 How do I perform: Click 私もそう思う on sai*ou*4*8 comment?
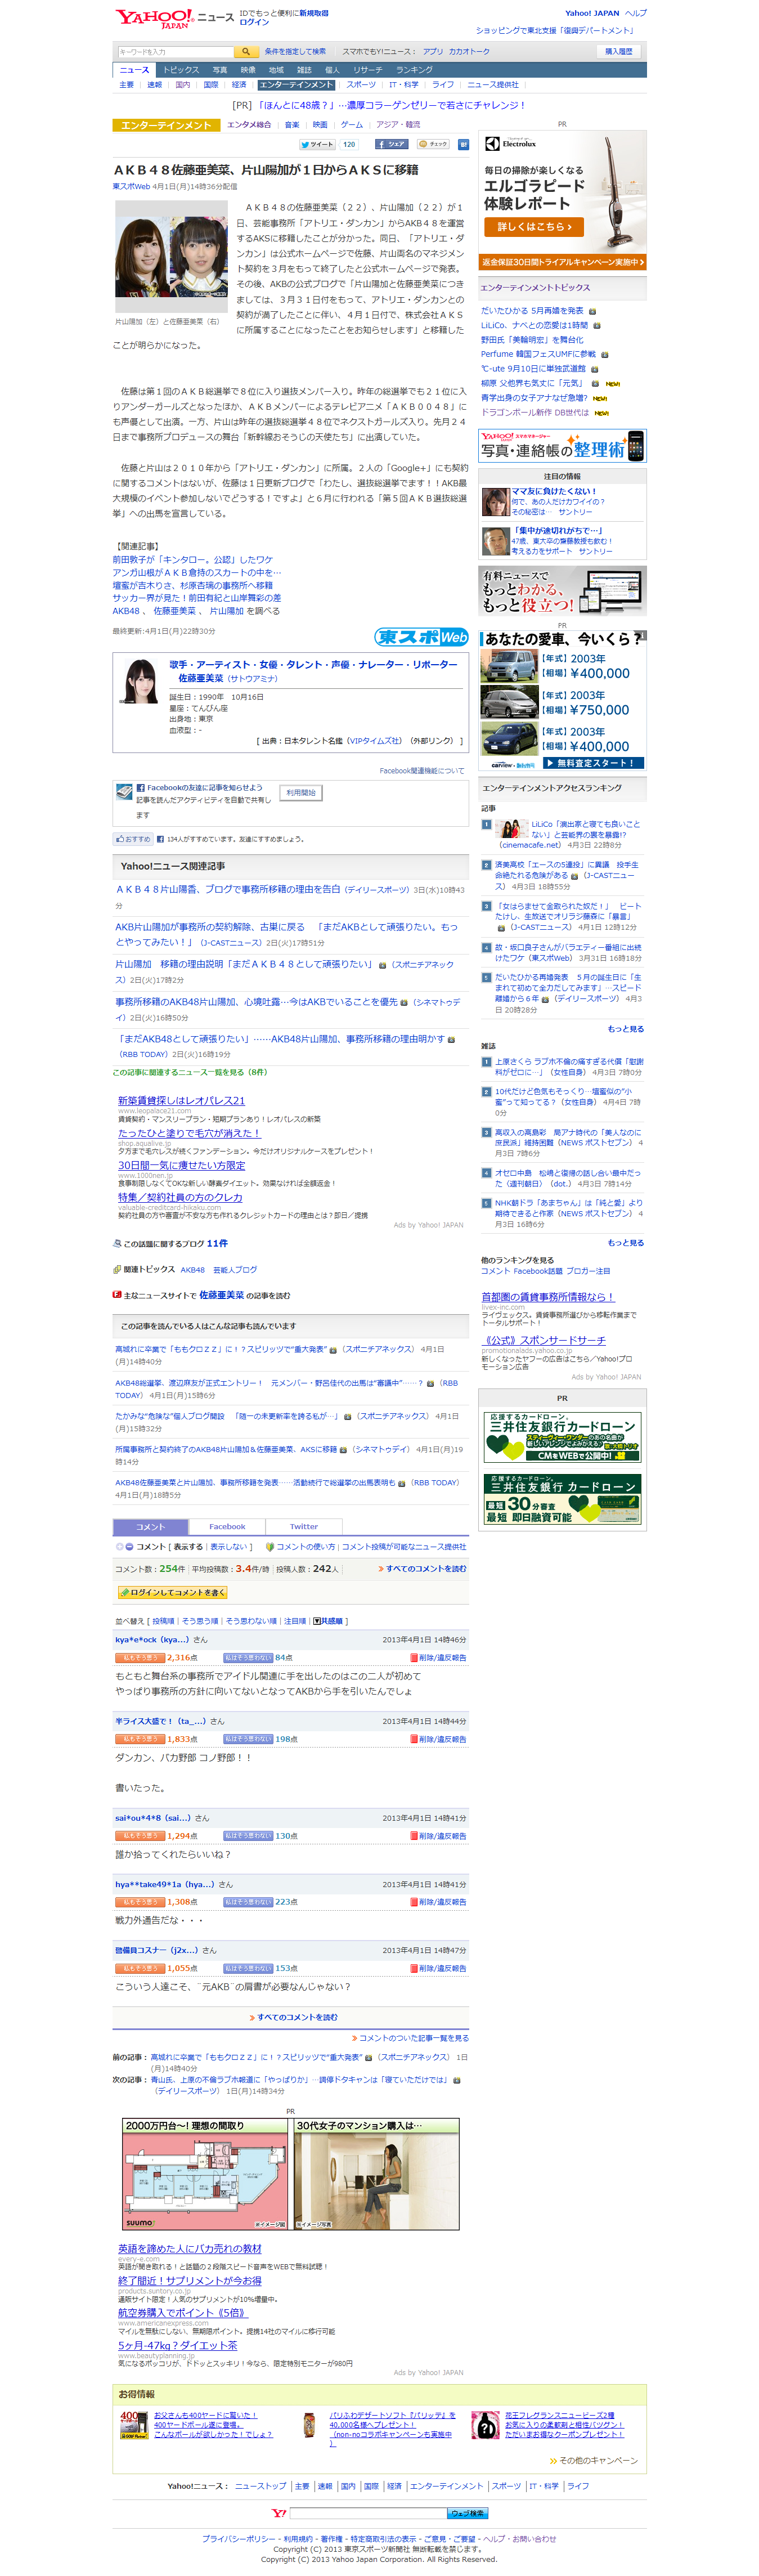click(140, 1836)
